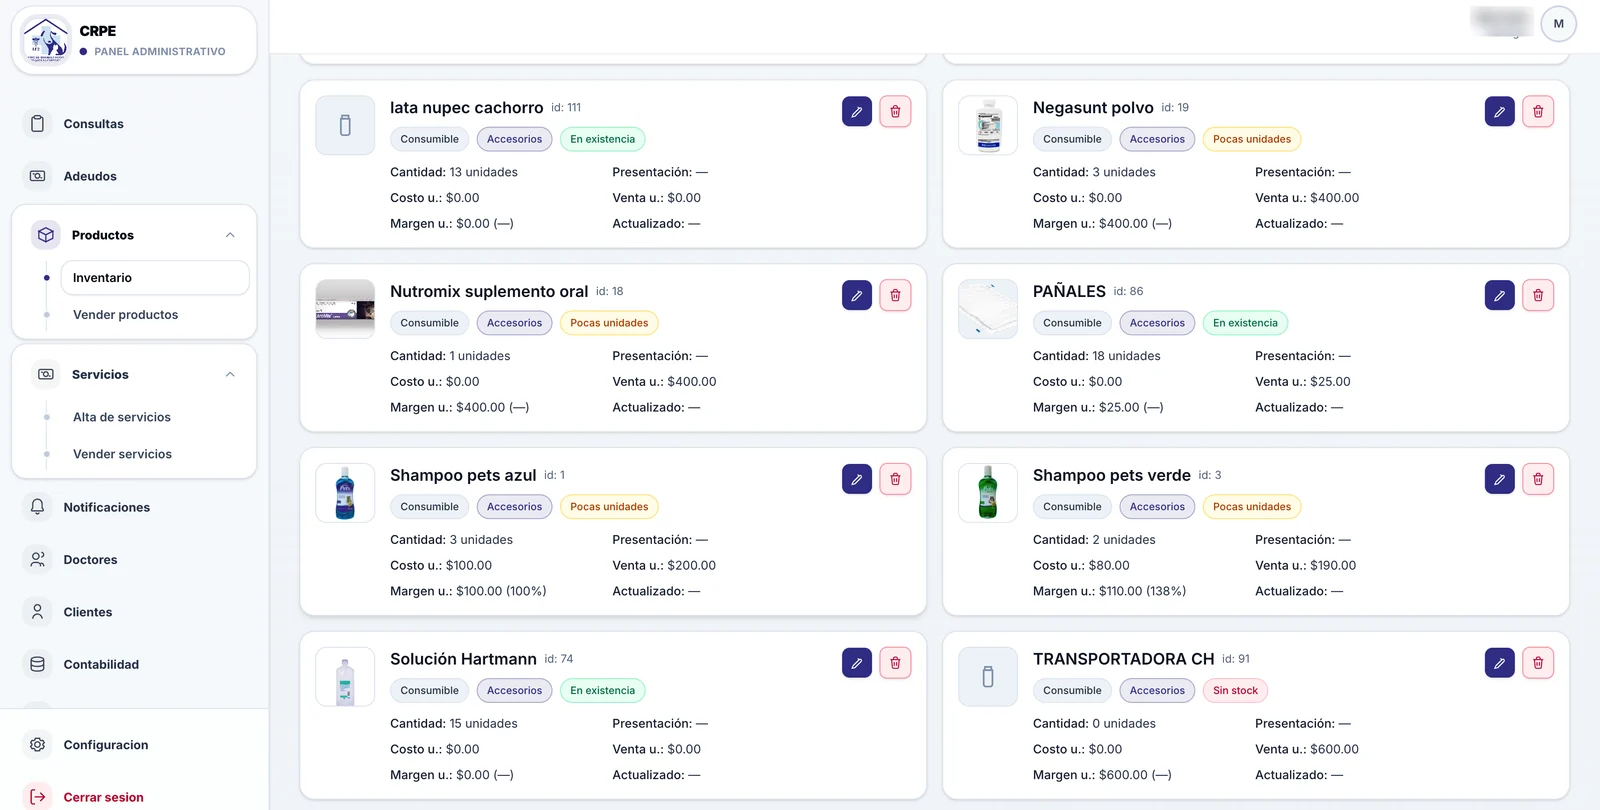Screen dimensions: 1600x810
Task: Click the Sin stock tag on TRANSPORTADORA CH
Action: tap(1235, 691)
